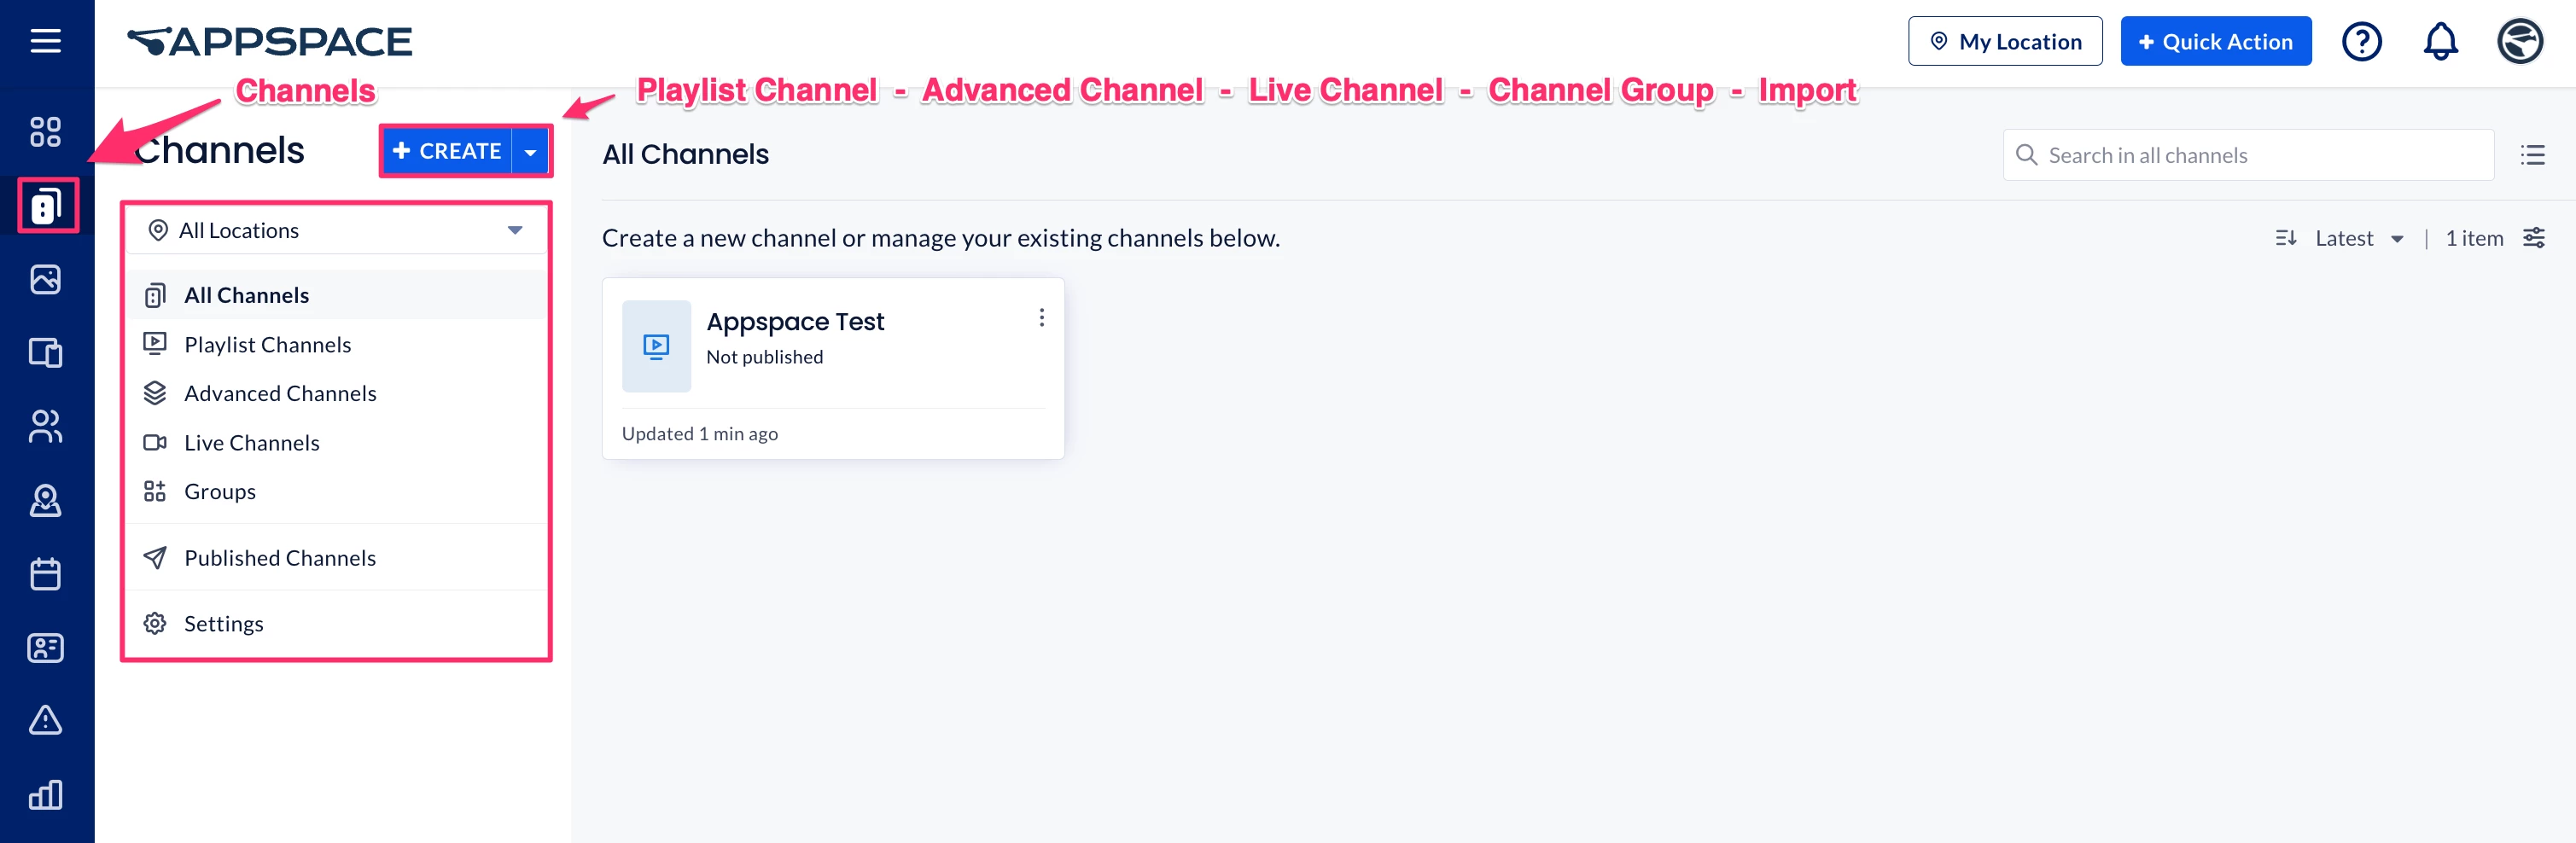Open the Devices icon in sidebar

pos(45,353)
